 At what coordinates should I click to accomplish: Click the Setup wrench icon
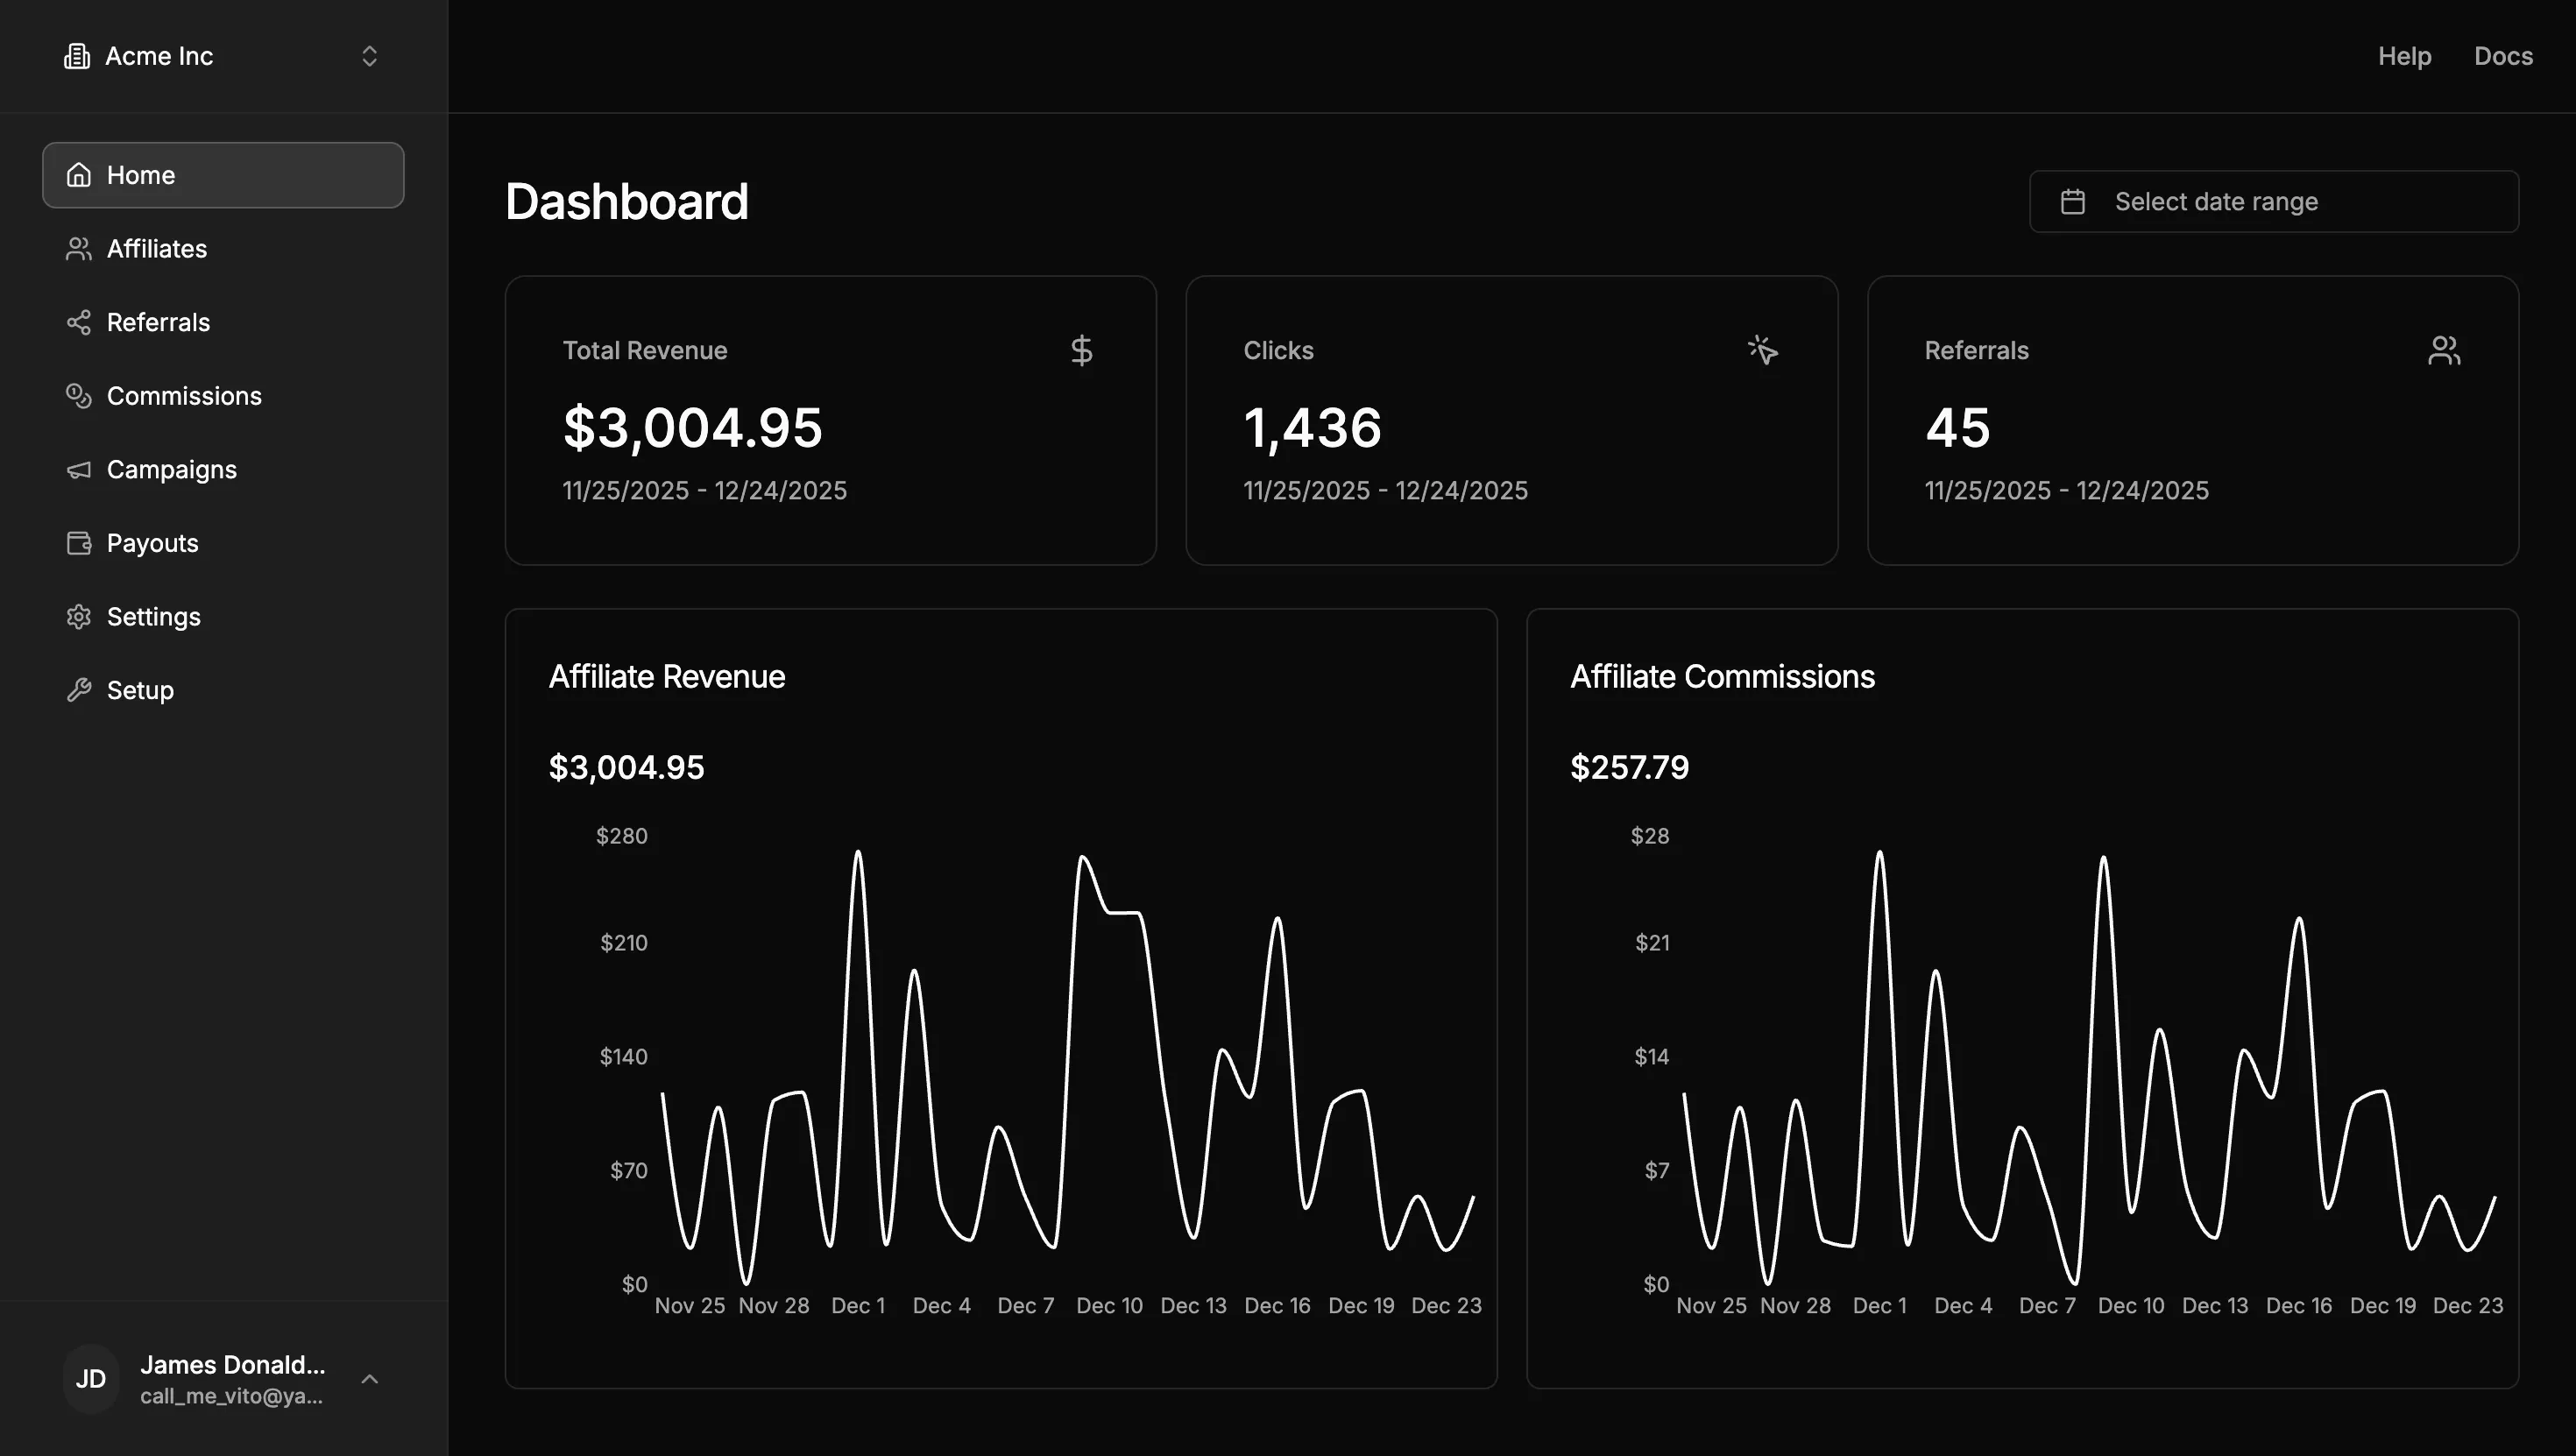[79, 689]
